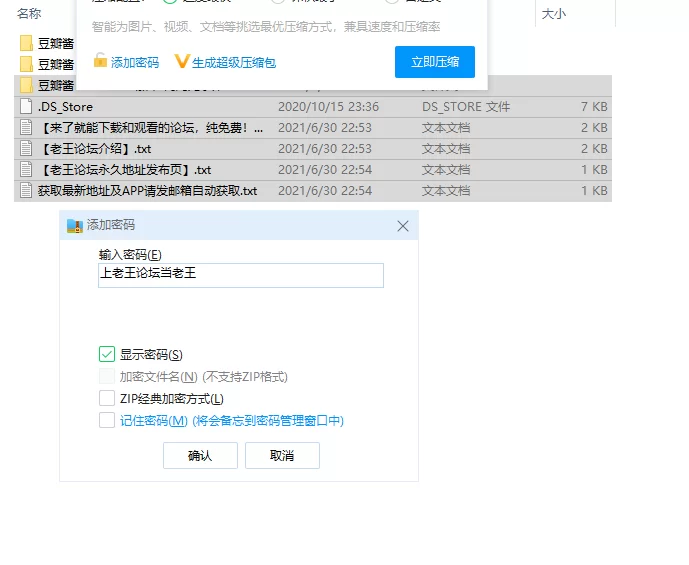Enable the ZIP经典加密方式 checkbox
Viewport: 689px width, 565px height.
pos(107,398)
